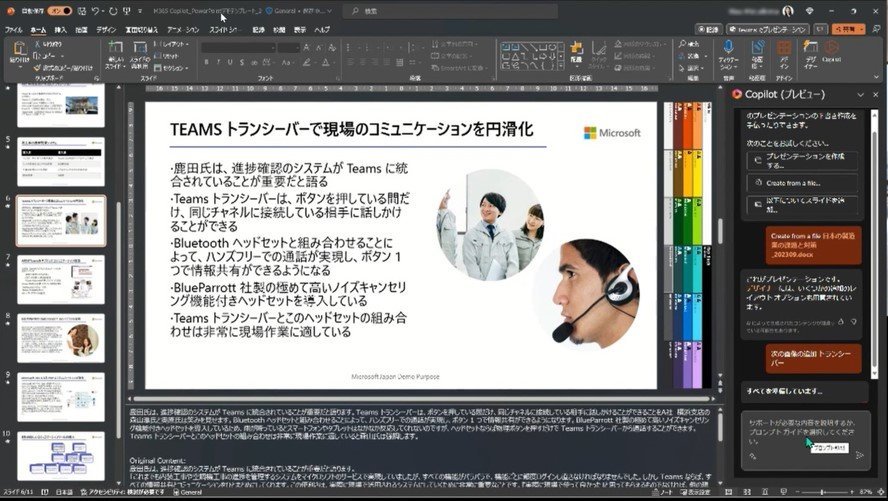Image resolution: width=888 pixels, height=501 pixels.
Task: Click the zoom slider in status bar
Action: coord(825,493)
